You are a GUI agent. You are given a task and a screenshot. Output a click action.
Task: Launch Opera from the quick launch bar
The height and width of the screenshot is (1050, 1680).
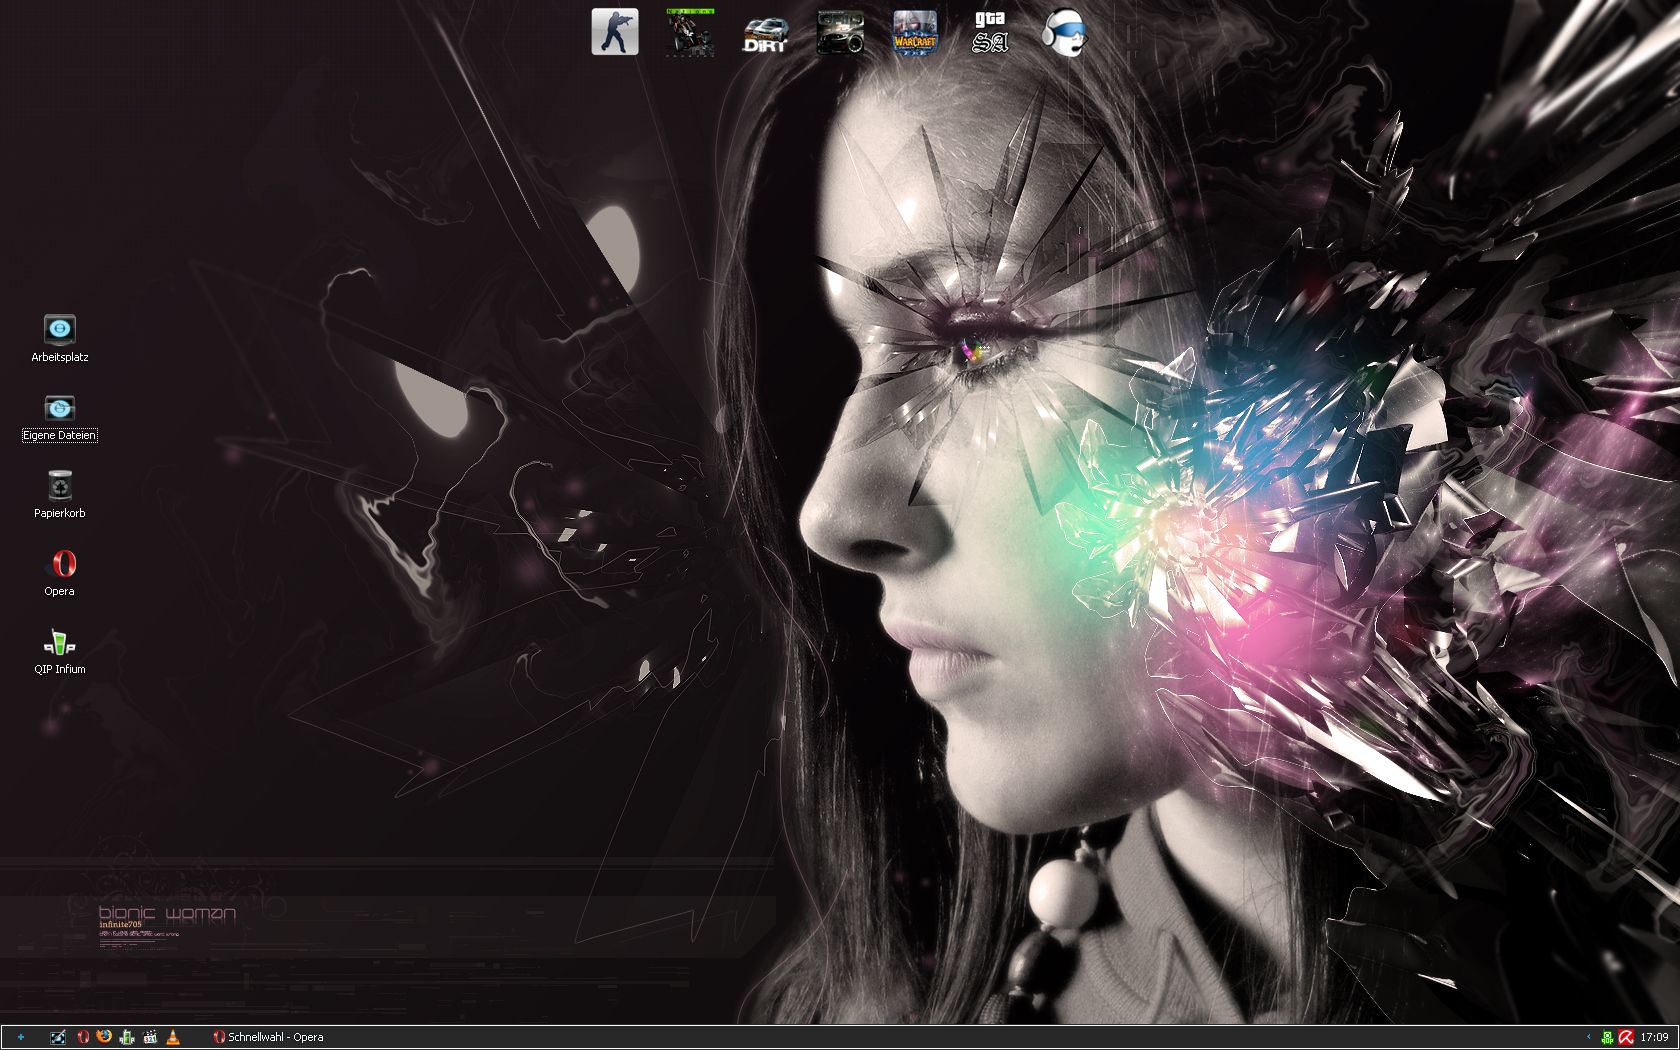[x=83, y=1037]
